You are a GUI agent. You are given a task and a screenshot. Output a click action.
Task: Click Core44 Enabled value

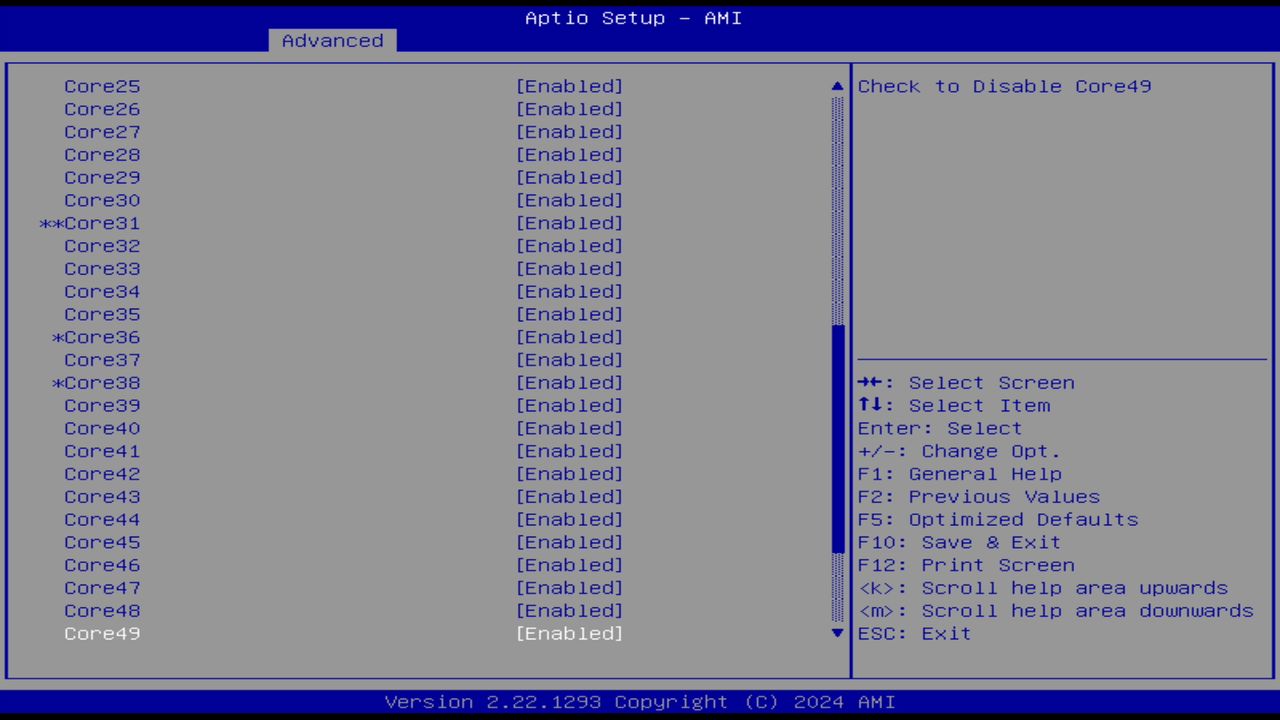pos(569,520)
